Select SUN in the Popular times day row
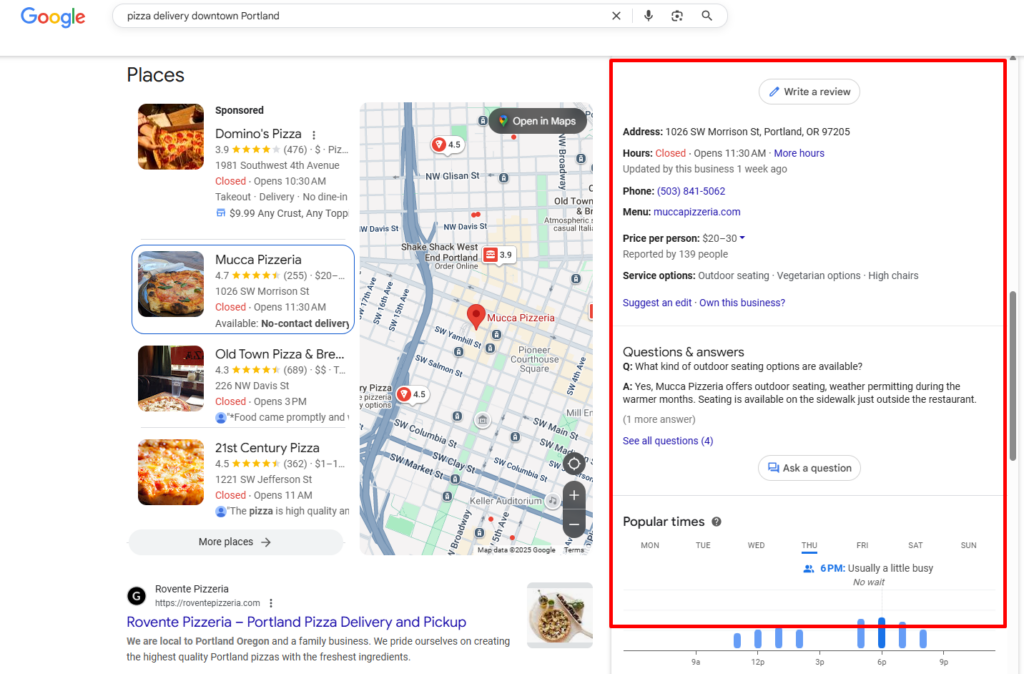 click(968, 545)
